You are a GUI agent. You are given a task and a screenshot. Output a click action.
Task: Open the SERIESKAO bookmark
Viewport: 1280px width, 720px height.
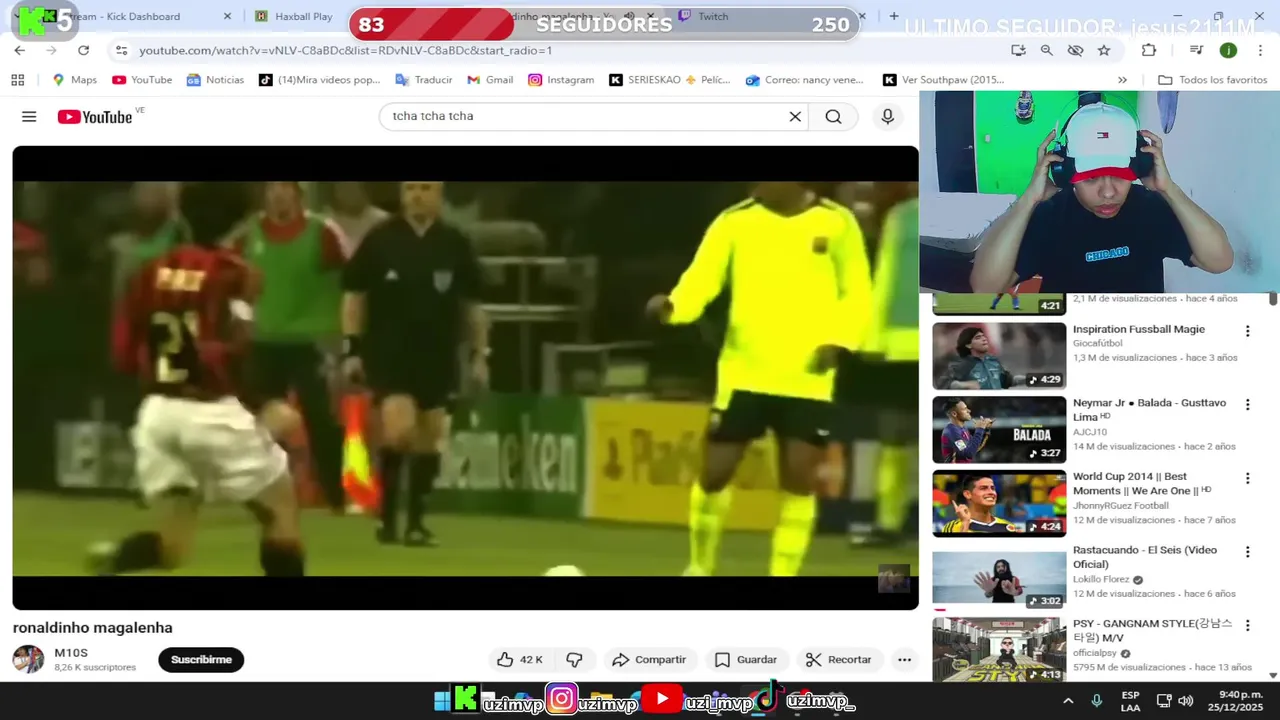pos(670,80)
